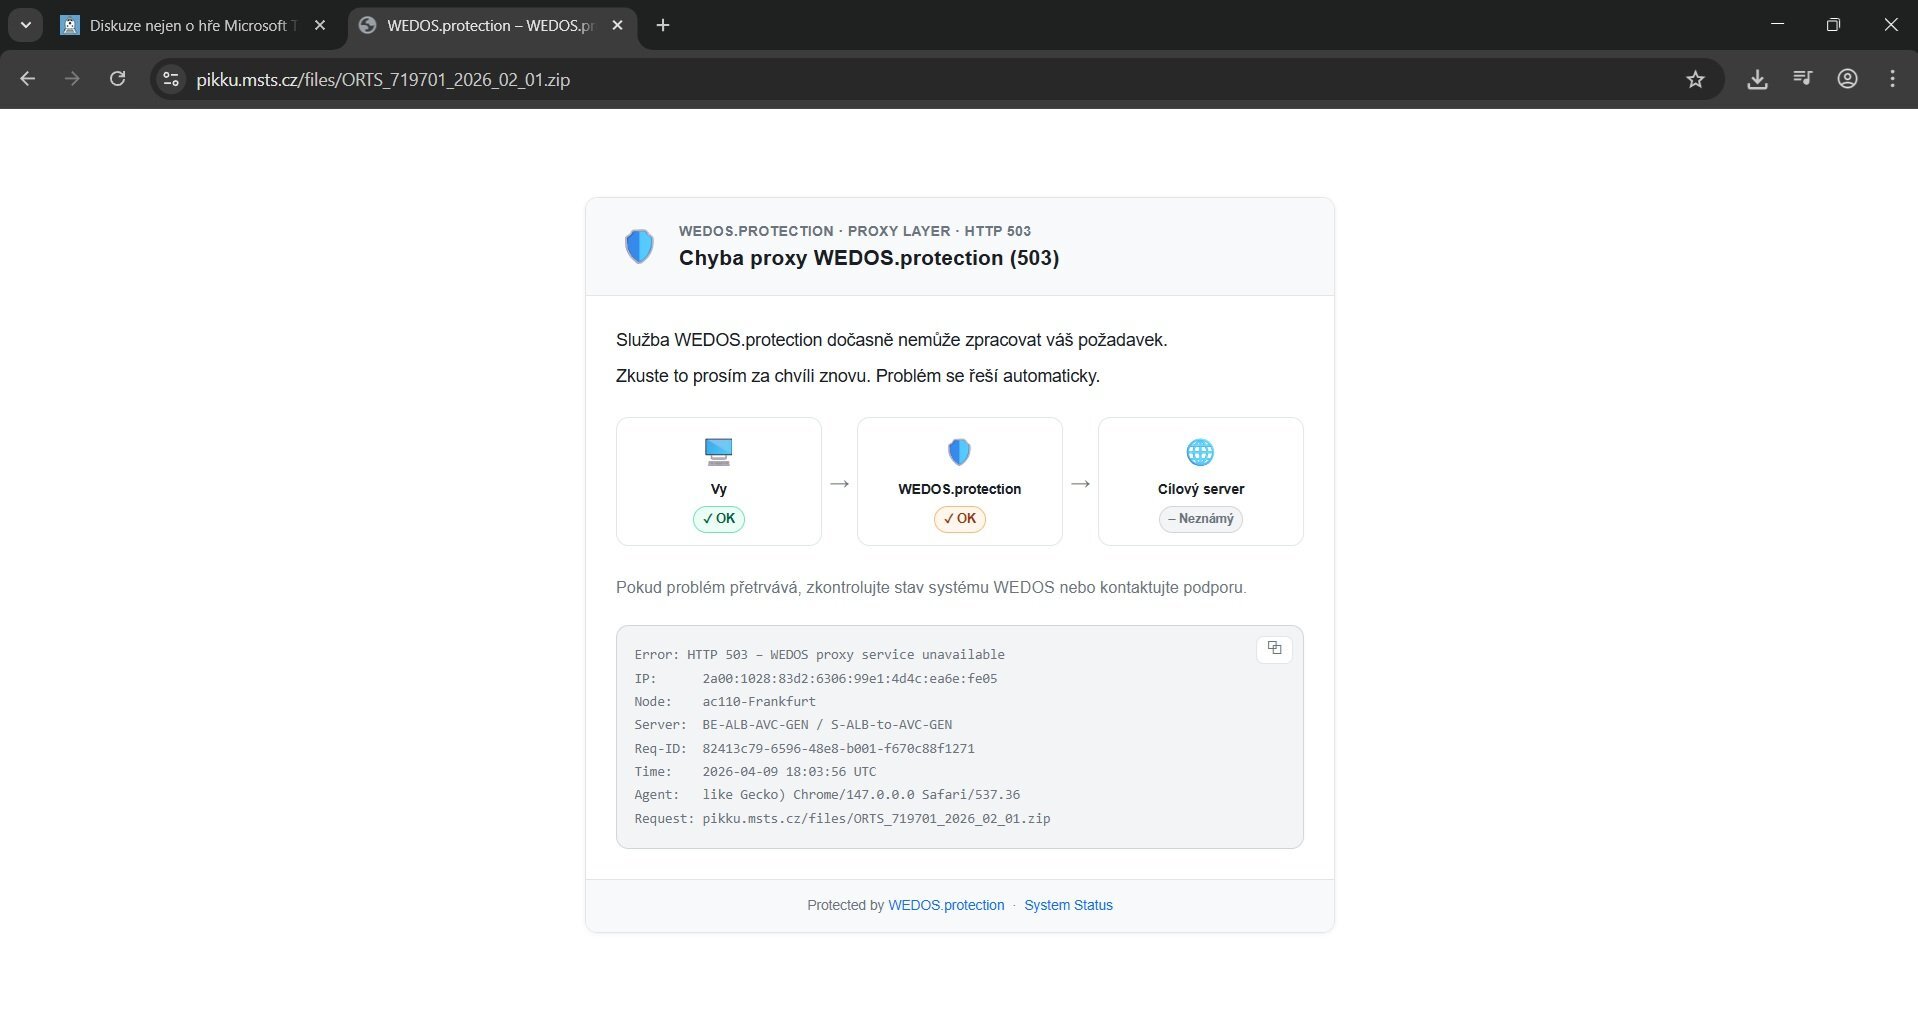Open the WEDOS.protection footer link
The height and width of the screenshot is (1020, 1918).
(x=946, y=905)
